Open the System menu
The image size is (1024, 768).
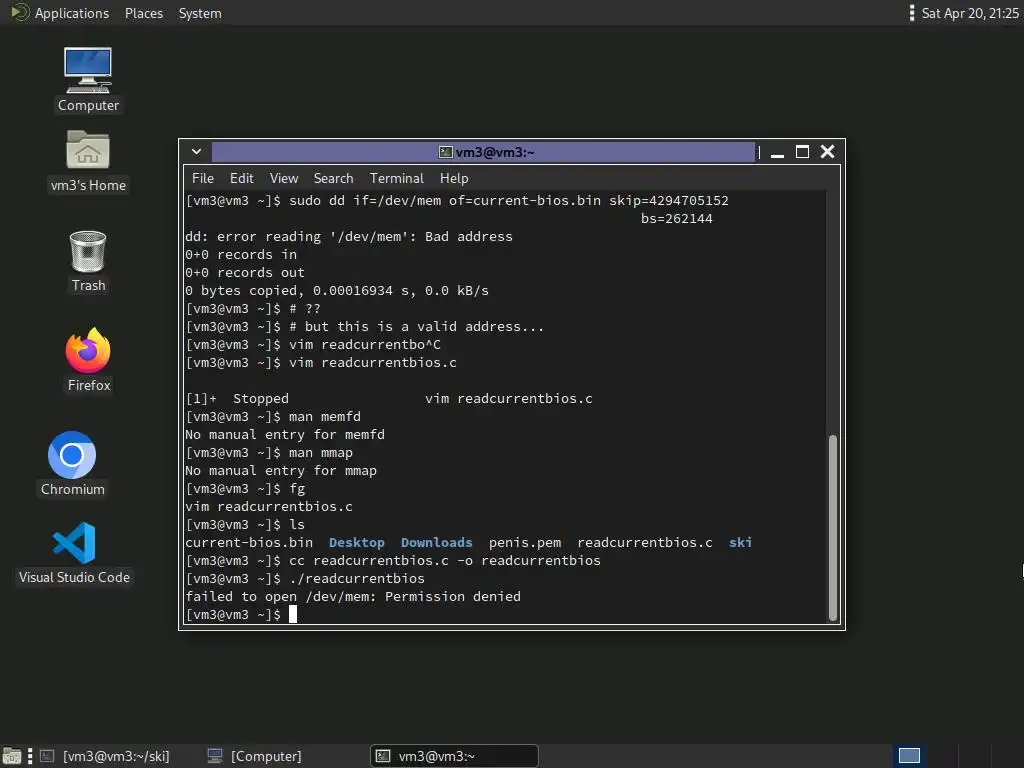pos(200,13)
